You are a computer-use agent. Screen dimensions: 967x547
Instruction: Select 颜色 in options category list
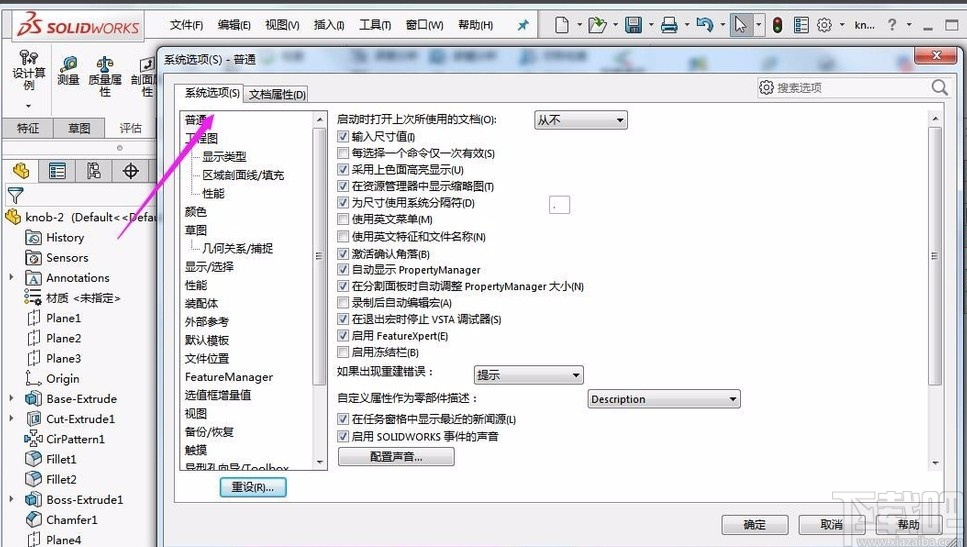pos(196,212)
